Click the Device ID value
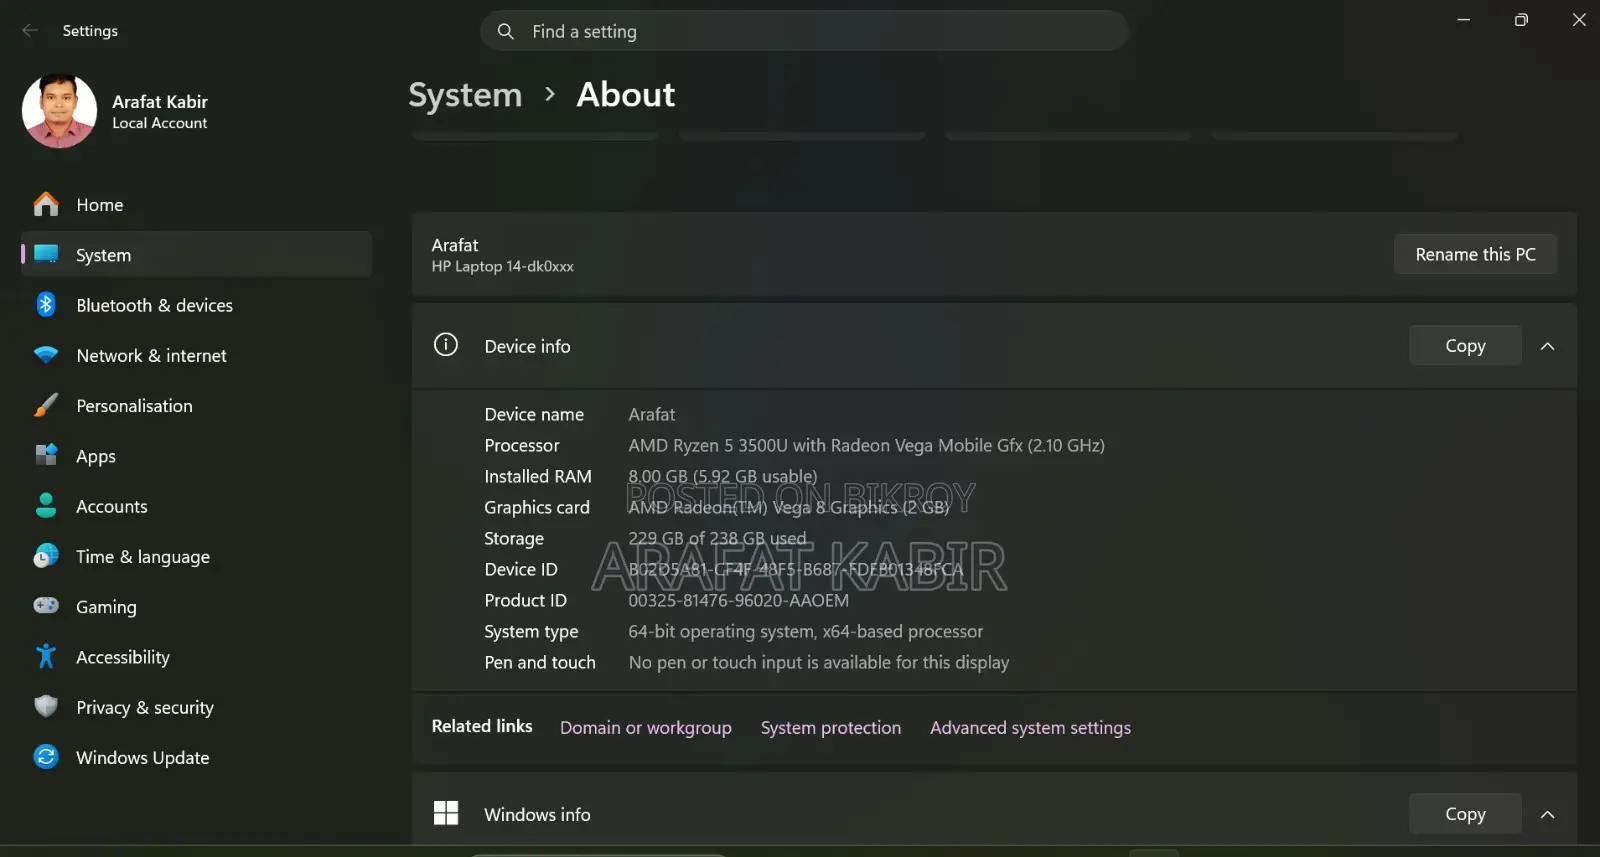 [x=795, y=569]
